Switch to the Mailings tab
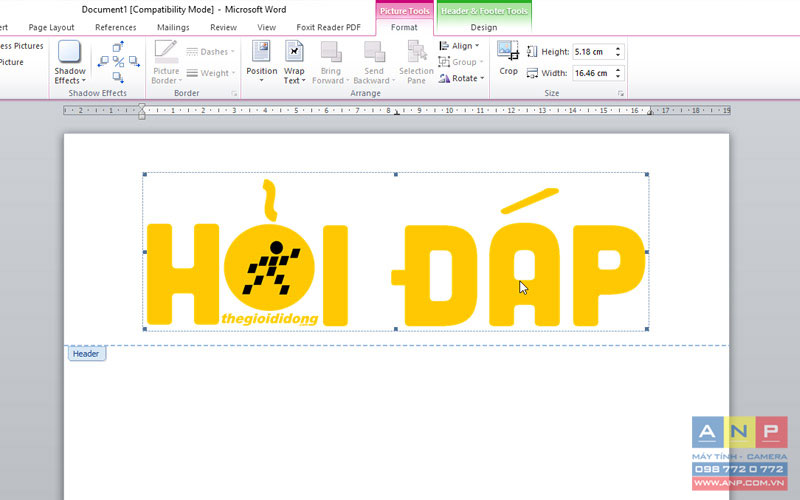This screenshot has height=500, width=800. [173, 27]
